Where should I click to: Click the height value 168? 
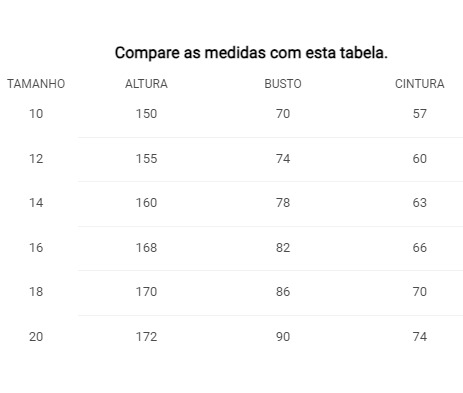146,248
